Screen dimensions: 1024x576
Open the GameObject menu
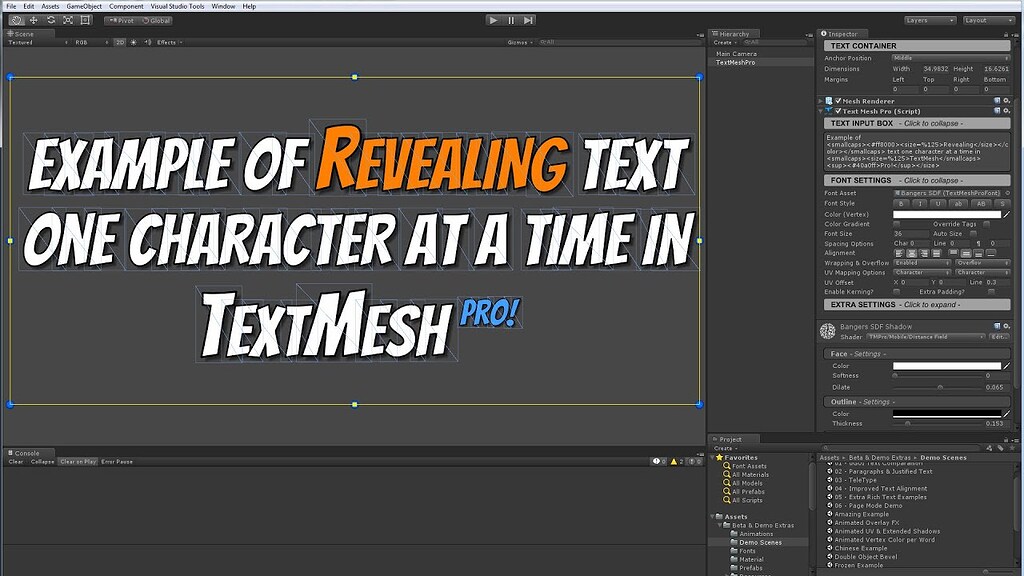(x=86, y=5)
